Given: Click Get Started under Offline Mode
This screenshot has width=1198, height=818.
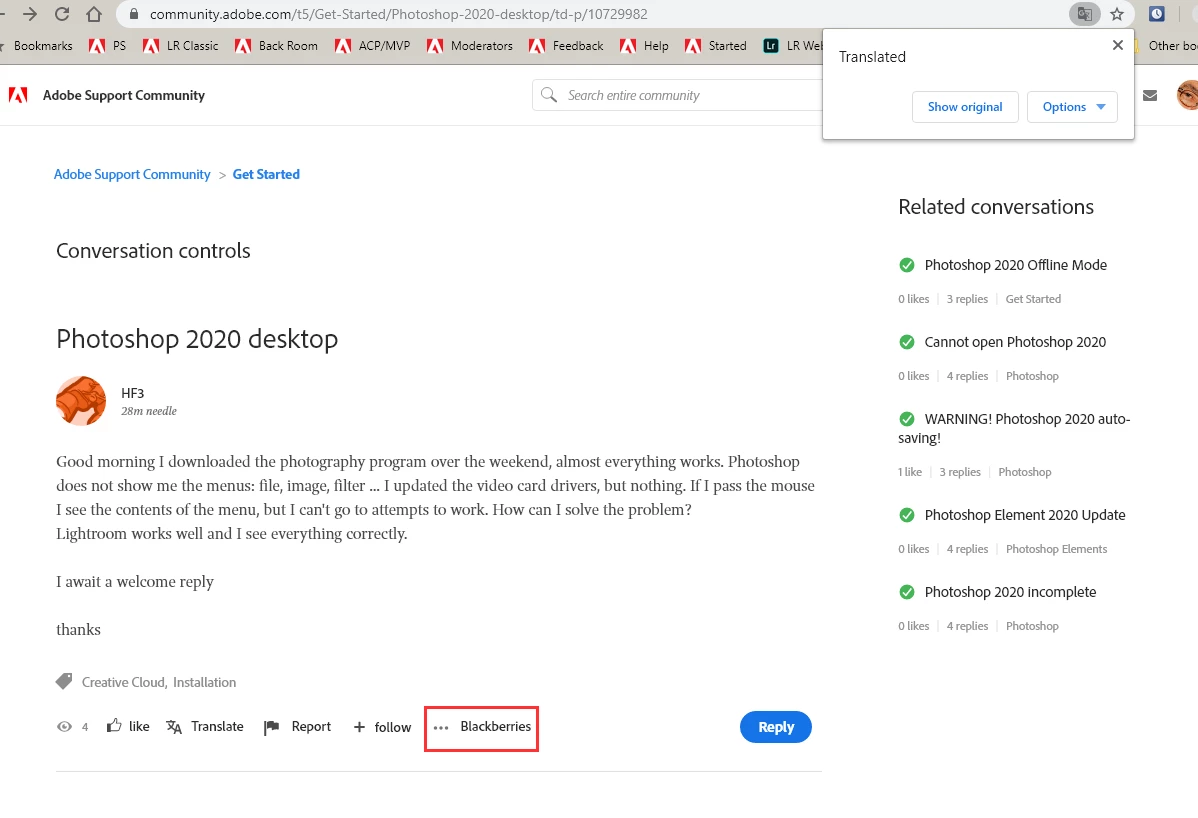Looking at the screenshot, I should [1033, 299].
